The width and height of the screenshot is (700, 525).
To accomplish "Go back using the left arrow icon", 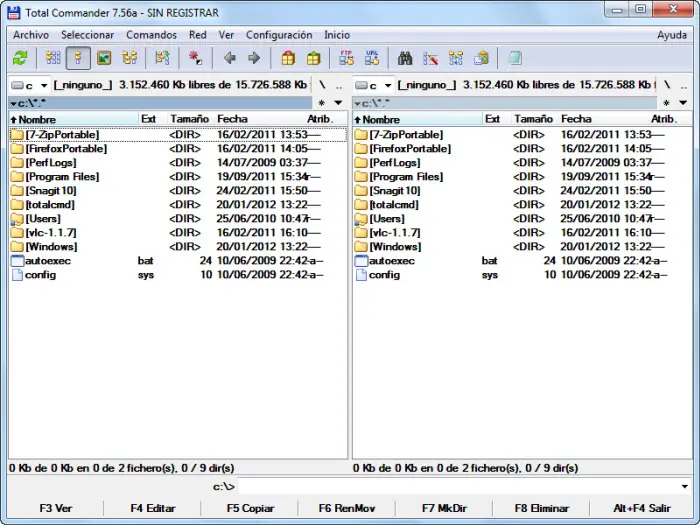I will point(229,58).
